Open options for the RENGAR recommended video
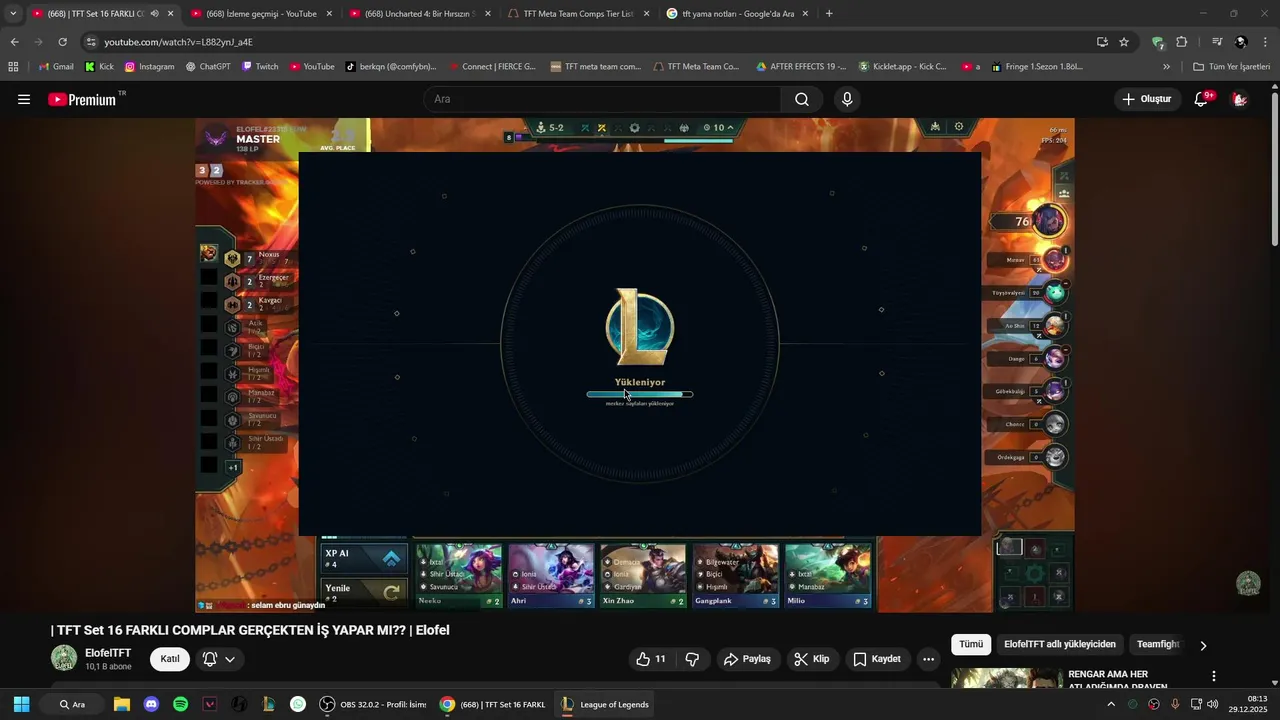1280x720 pixels. click(x=1213, y=676)
